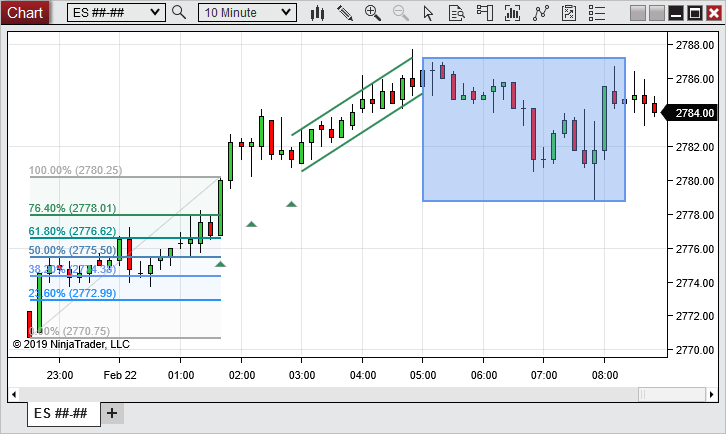This screenshot has height=434, width=726.
Task: Select the ES ##-## bottom tab
Action: (x=61, y=413)
